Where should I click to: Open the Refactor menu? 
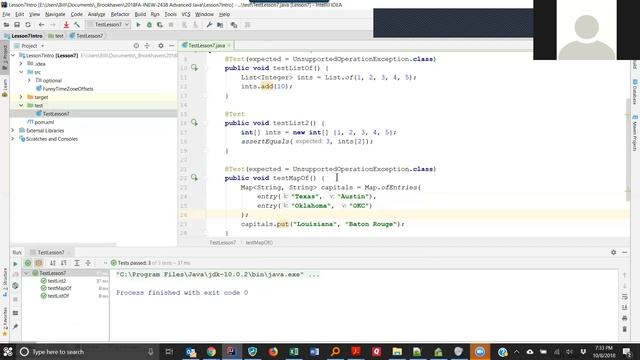pos(120,14)
